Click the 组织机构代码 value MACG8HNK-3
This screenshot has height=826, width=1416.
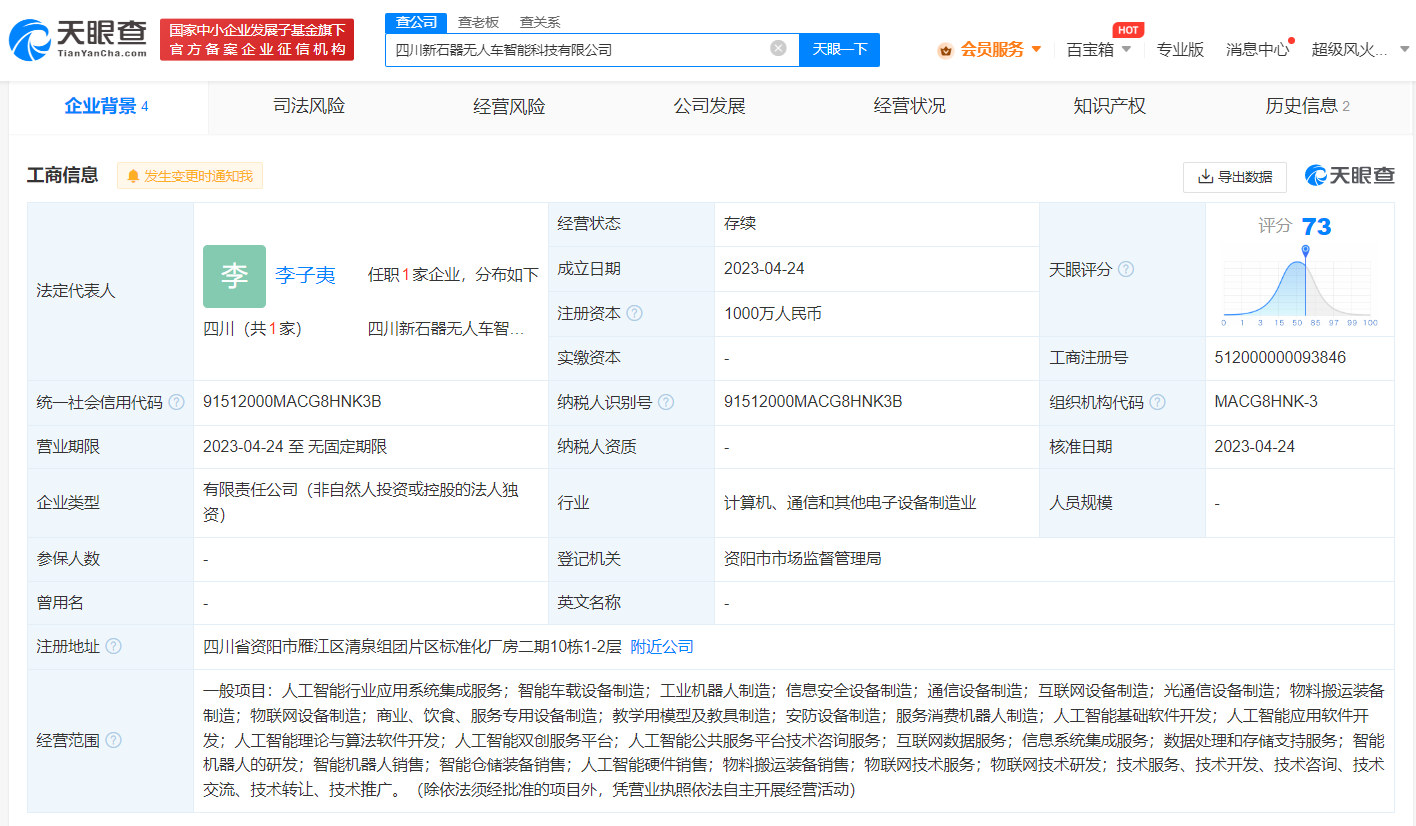[x=1266, y=402]
